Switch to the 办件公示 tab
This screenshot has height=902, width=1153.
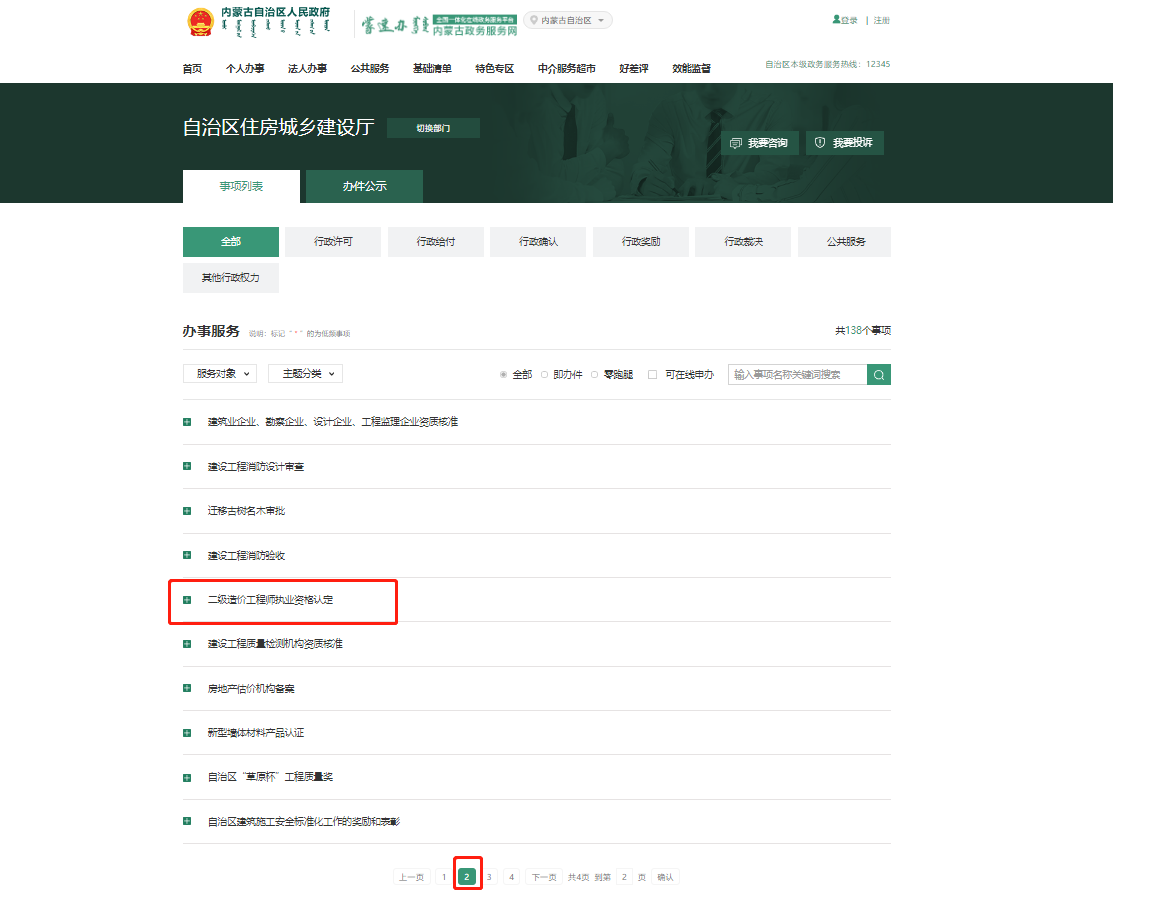tap(364, 186)
